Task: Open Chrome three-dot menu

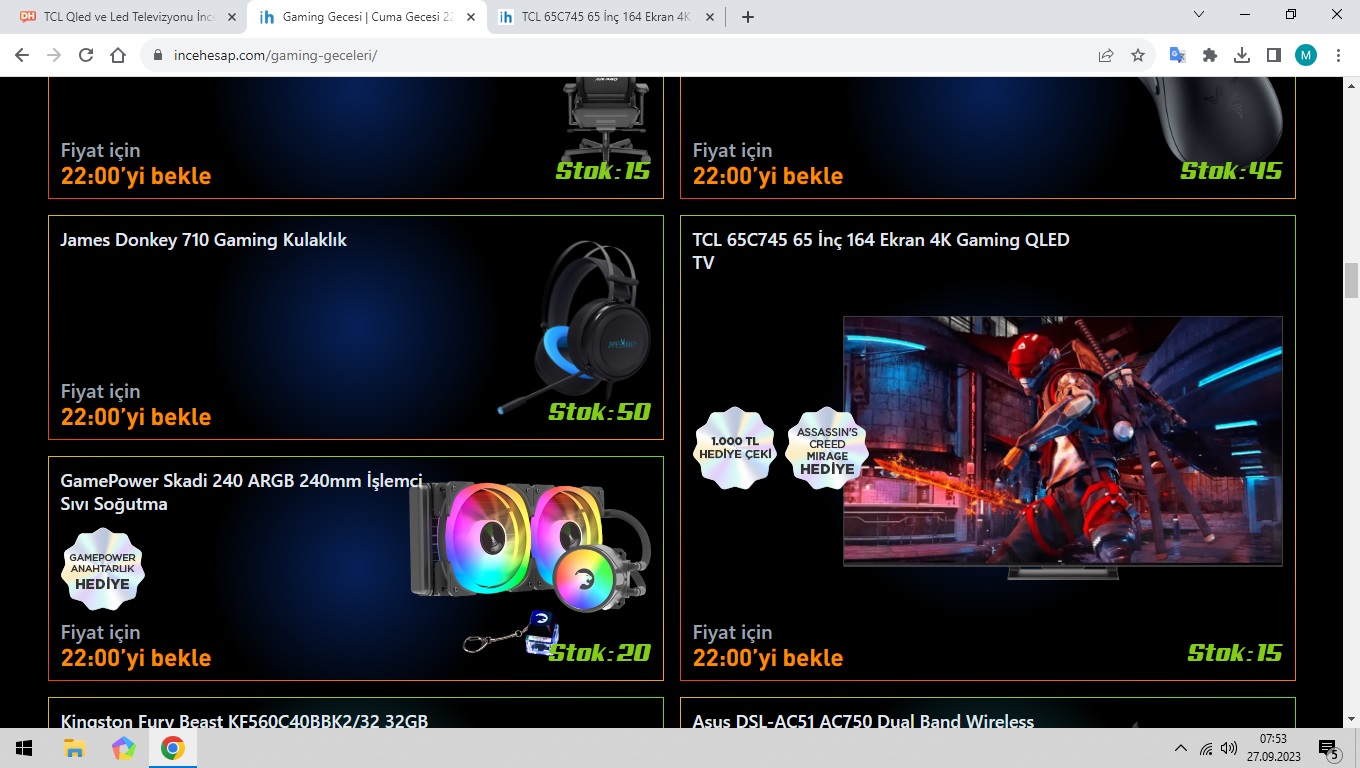Action: coord(1338,55)
